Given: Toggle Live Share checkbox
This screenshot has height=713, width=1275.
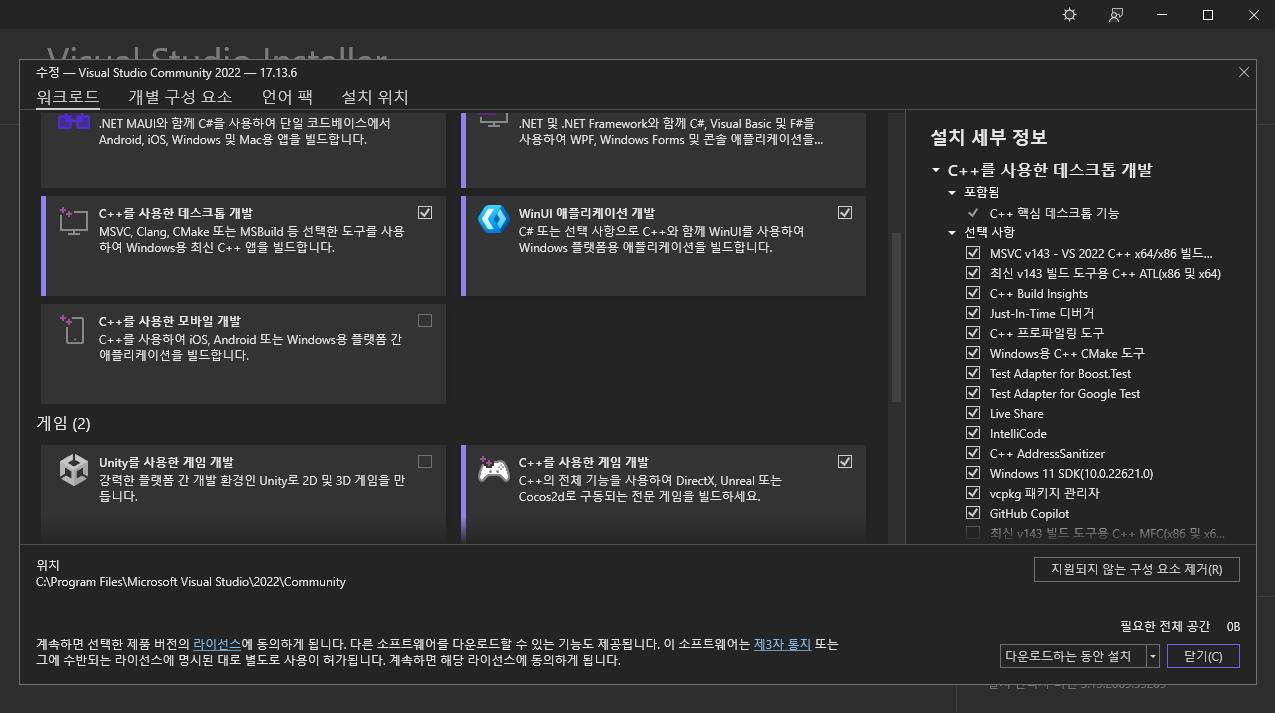Looking at the screenshot, I should pyautogui.click(x=973, y=413).
